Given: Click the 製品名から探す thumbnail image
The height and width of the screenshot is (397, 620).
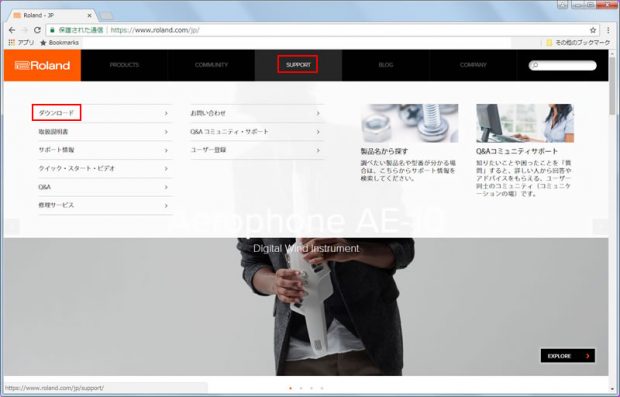Looking at the screenshot, I should coord(409,123).
